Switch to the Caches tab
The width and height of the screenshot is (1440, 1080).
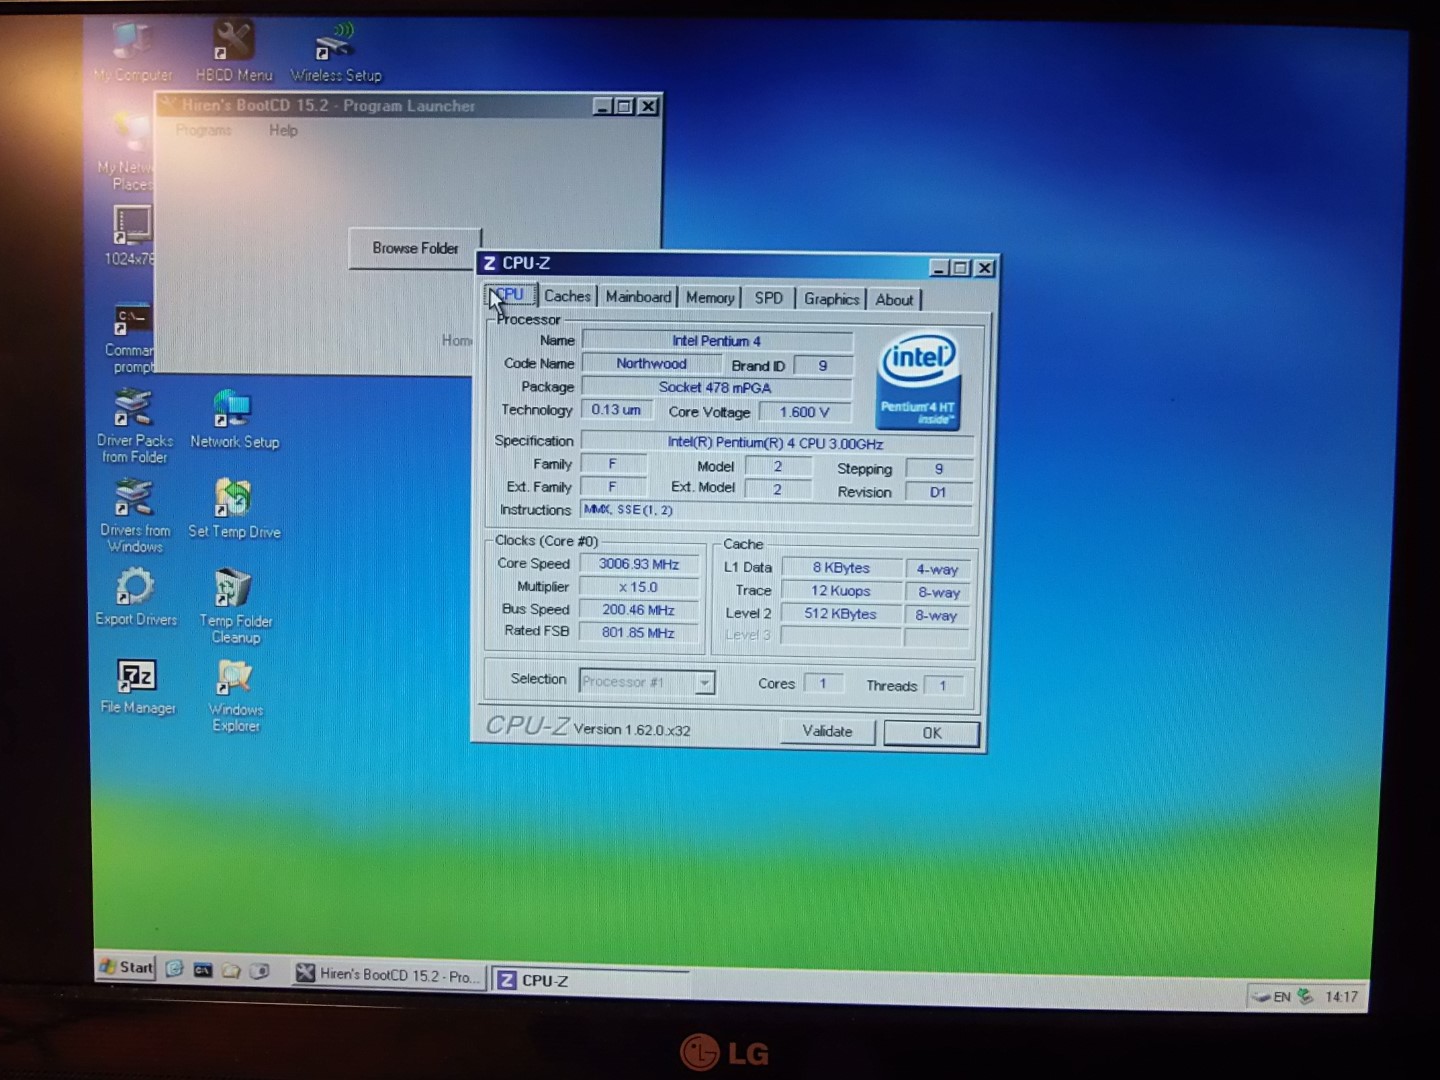(x=567, y=296)
